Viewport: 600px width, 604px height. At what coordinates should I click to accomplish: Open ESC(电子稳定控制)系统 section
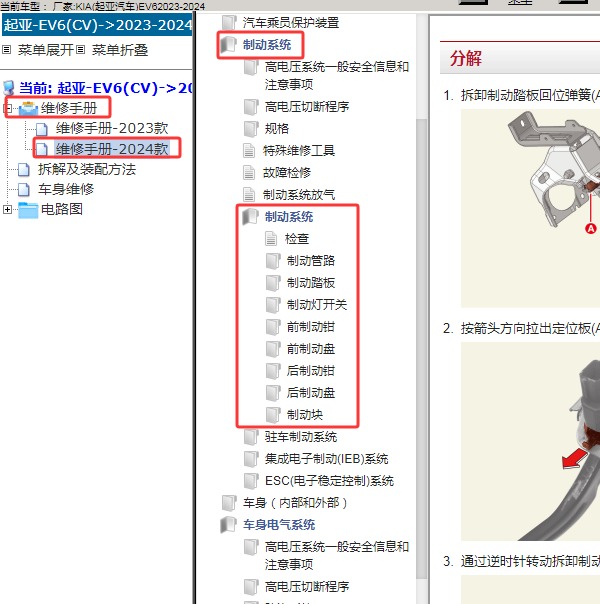[x=329, y=481]
